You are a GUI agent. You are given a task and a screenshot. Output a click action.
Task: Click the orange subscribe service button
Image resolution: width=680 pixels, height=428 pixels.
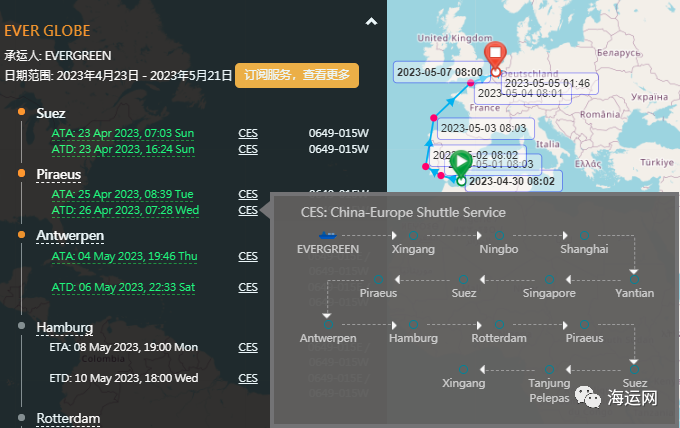[297, 75]
